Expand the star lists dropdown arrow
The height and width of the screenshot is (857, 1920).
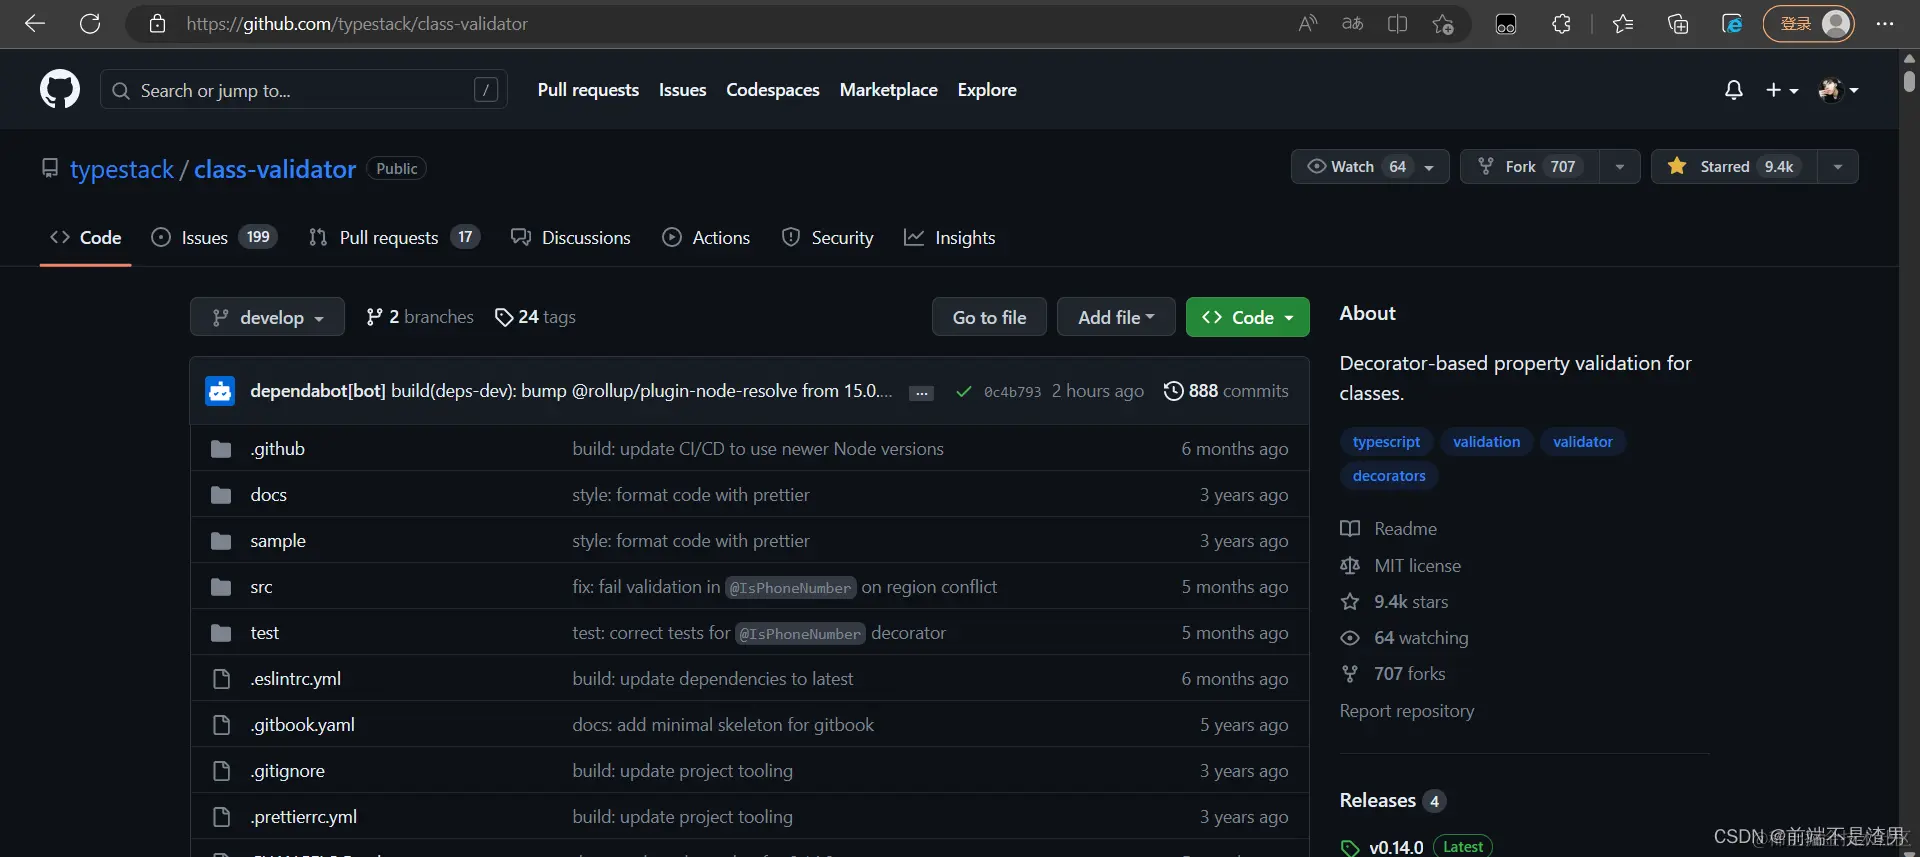pos(1838,167)
